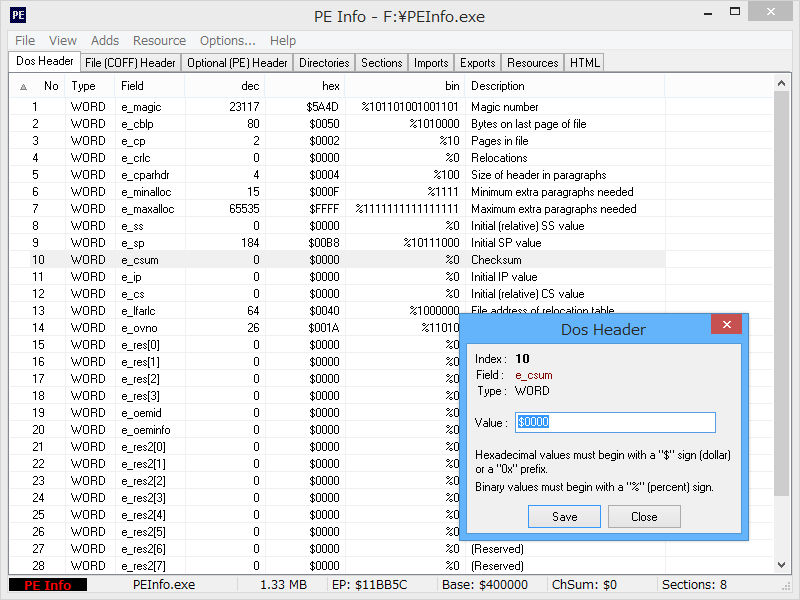Click the 1.33 MB file size status
This screenshot has width=800, height=600.
click(x=283, y=585)
